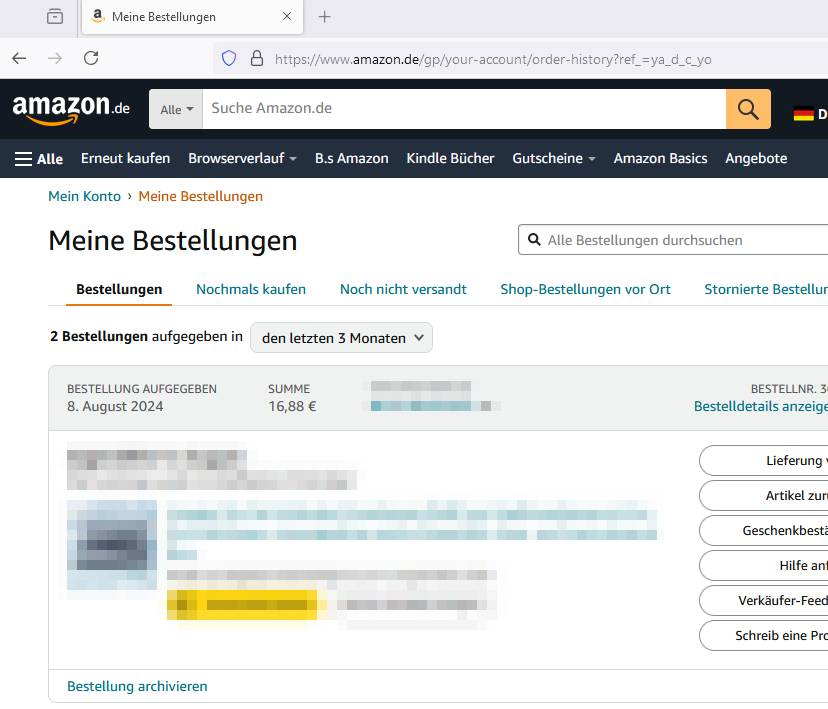
Task: Go forward to the next page
Action: coord(55,58)
